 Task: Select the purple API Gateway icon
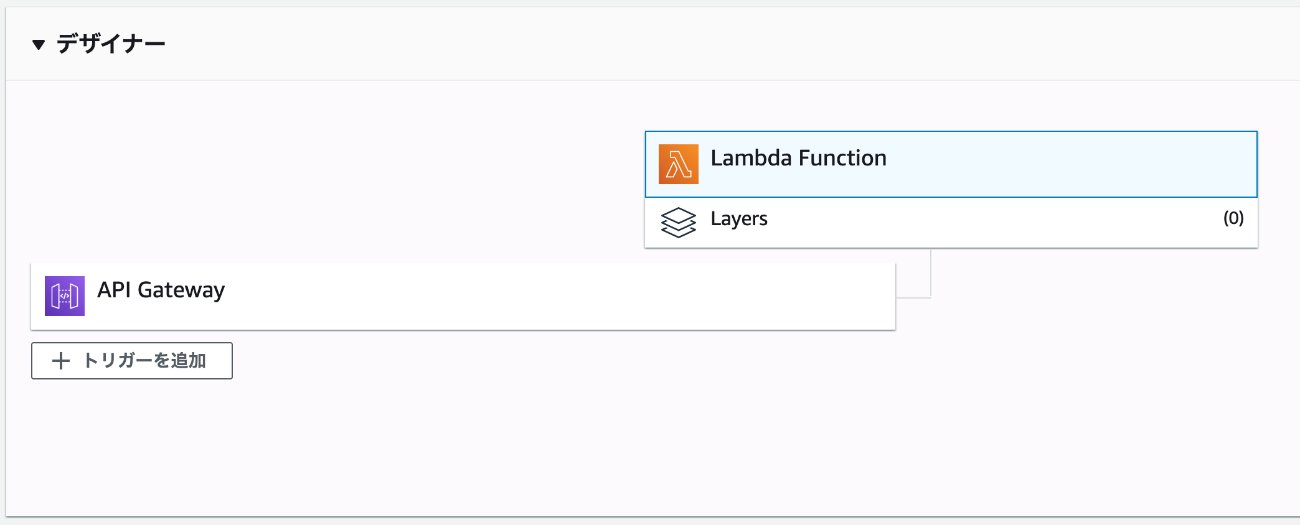click(x=65, y=296)
